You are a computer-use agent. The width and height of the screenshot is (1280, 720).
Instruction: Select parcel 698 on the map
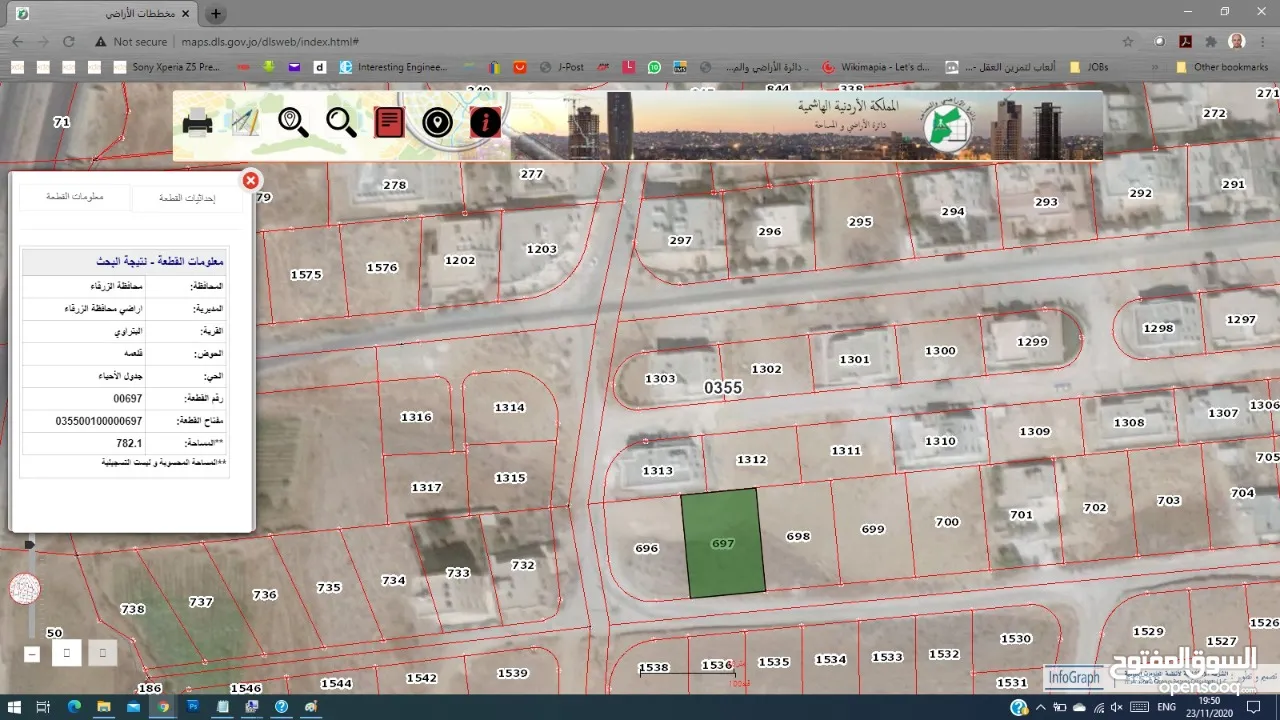pos(798,536)
